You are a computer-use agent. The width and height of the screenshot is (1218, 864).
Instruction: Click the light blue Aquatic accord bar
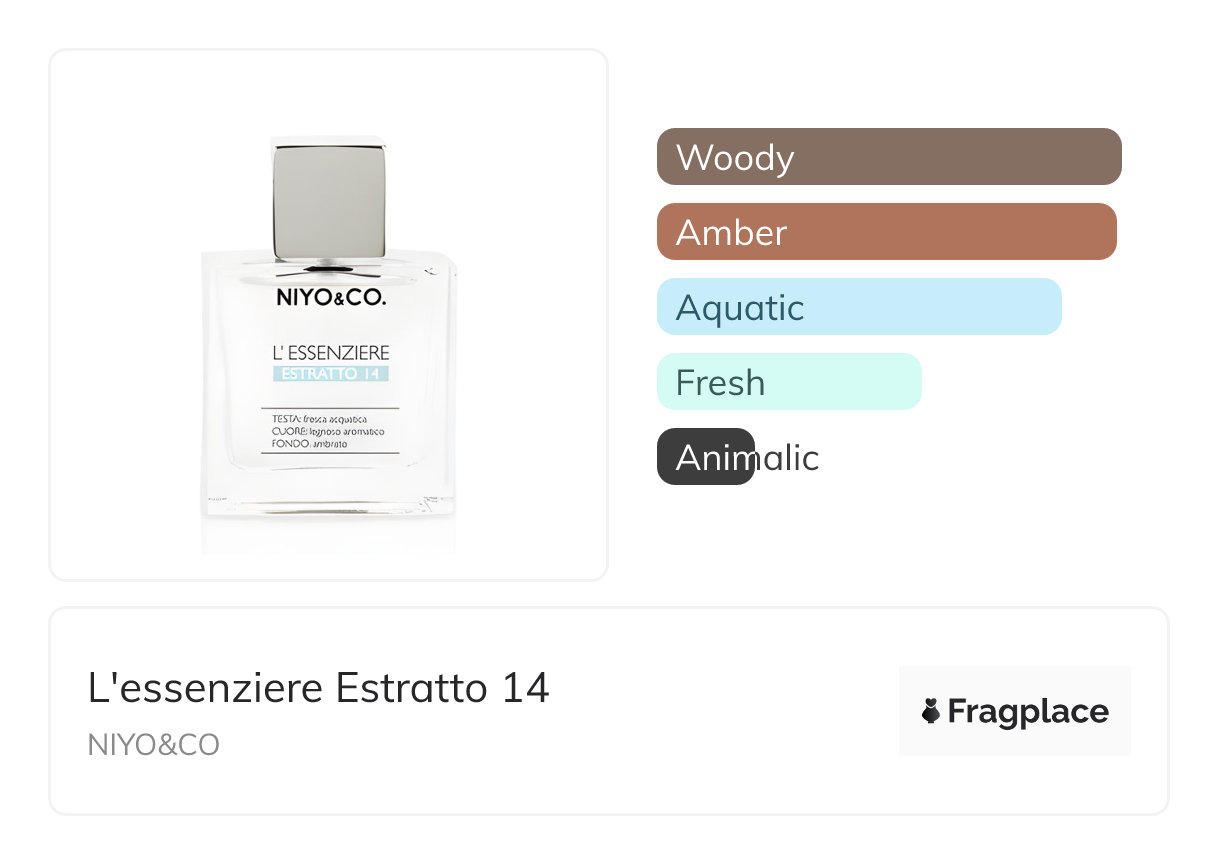(x=858, y=307)
